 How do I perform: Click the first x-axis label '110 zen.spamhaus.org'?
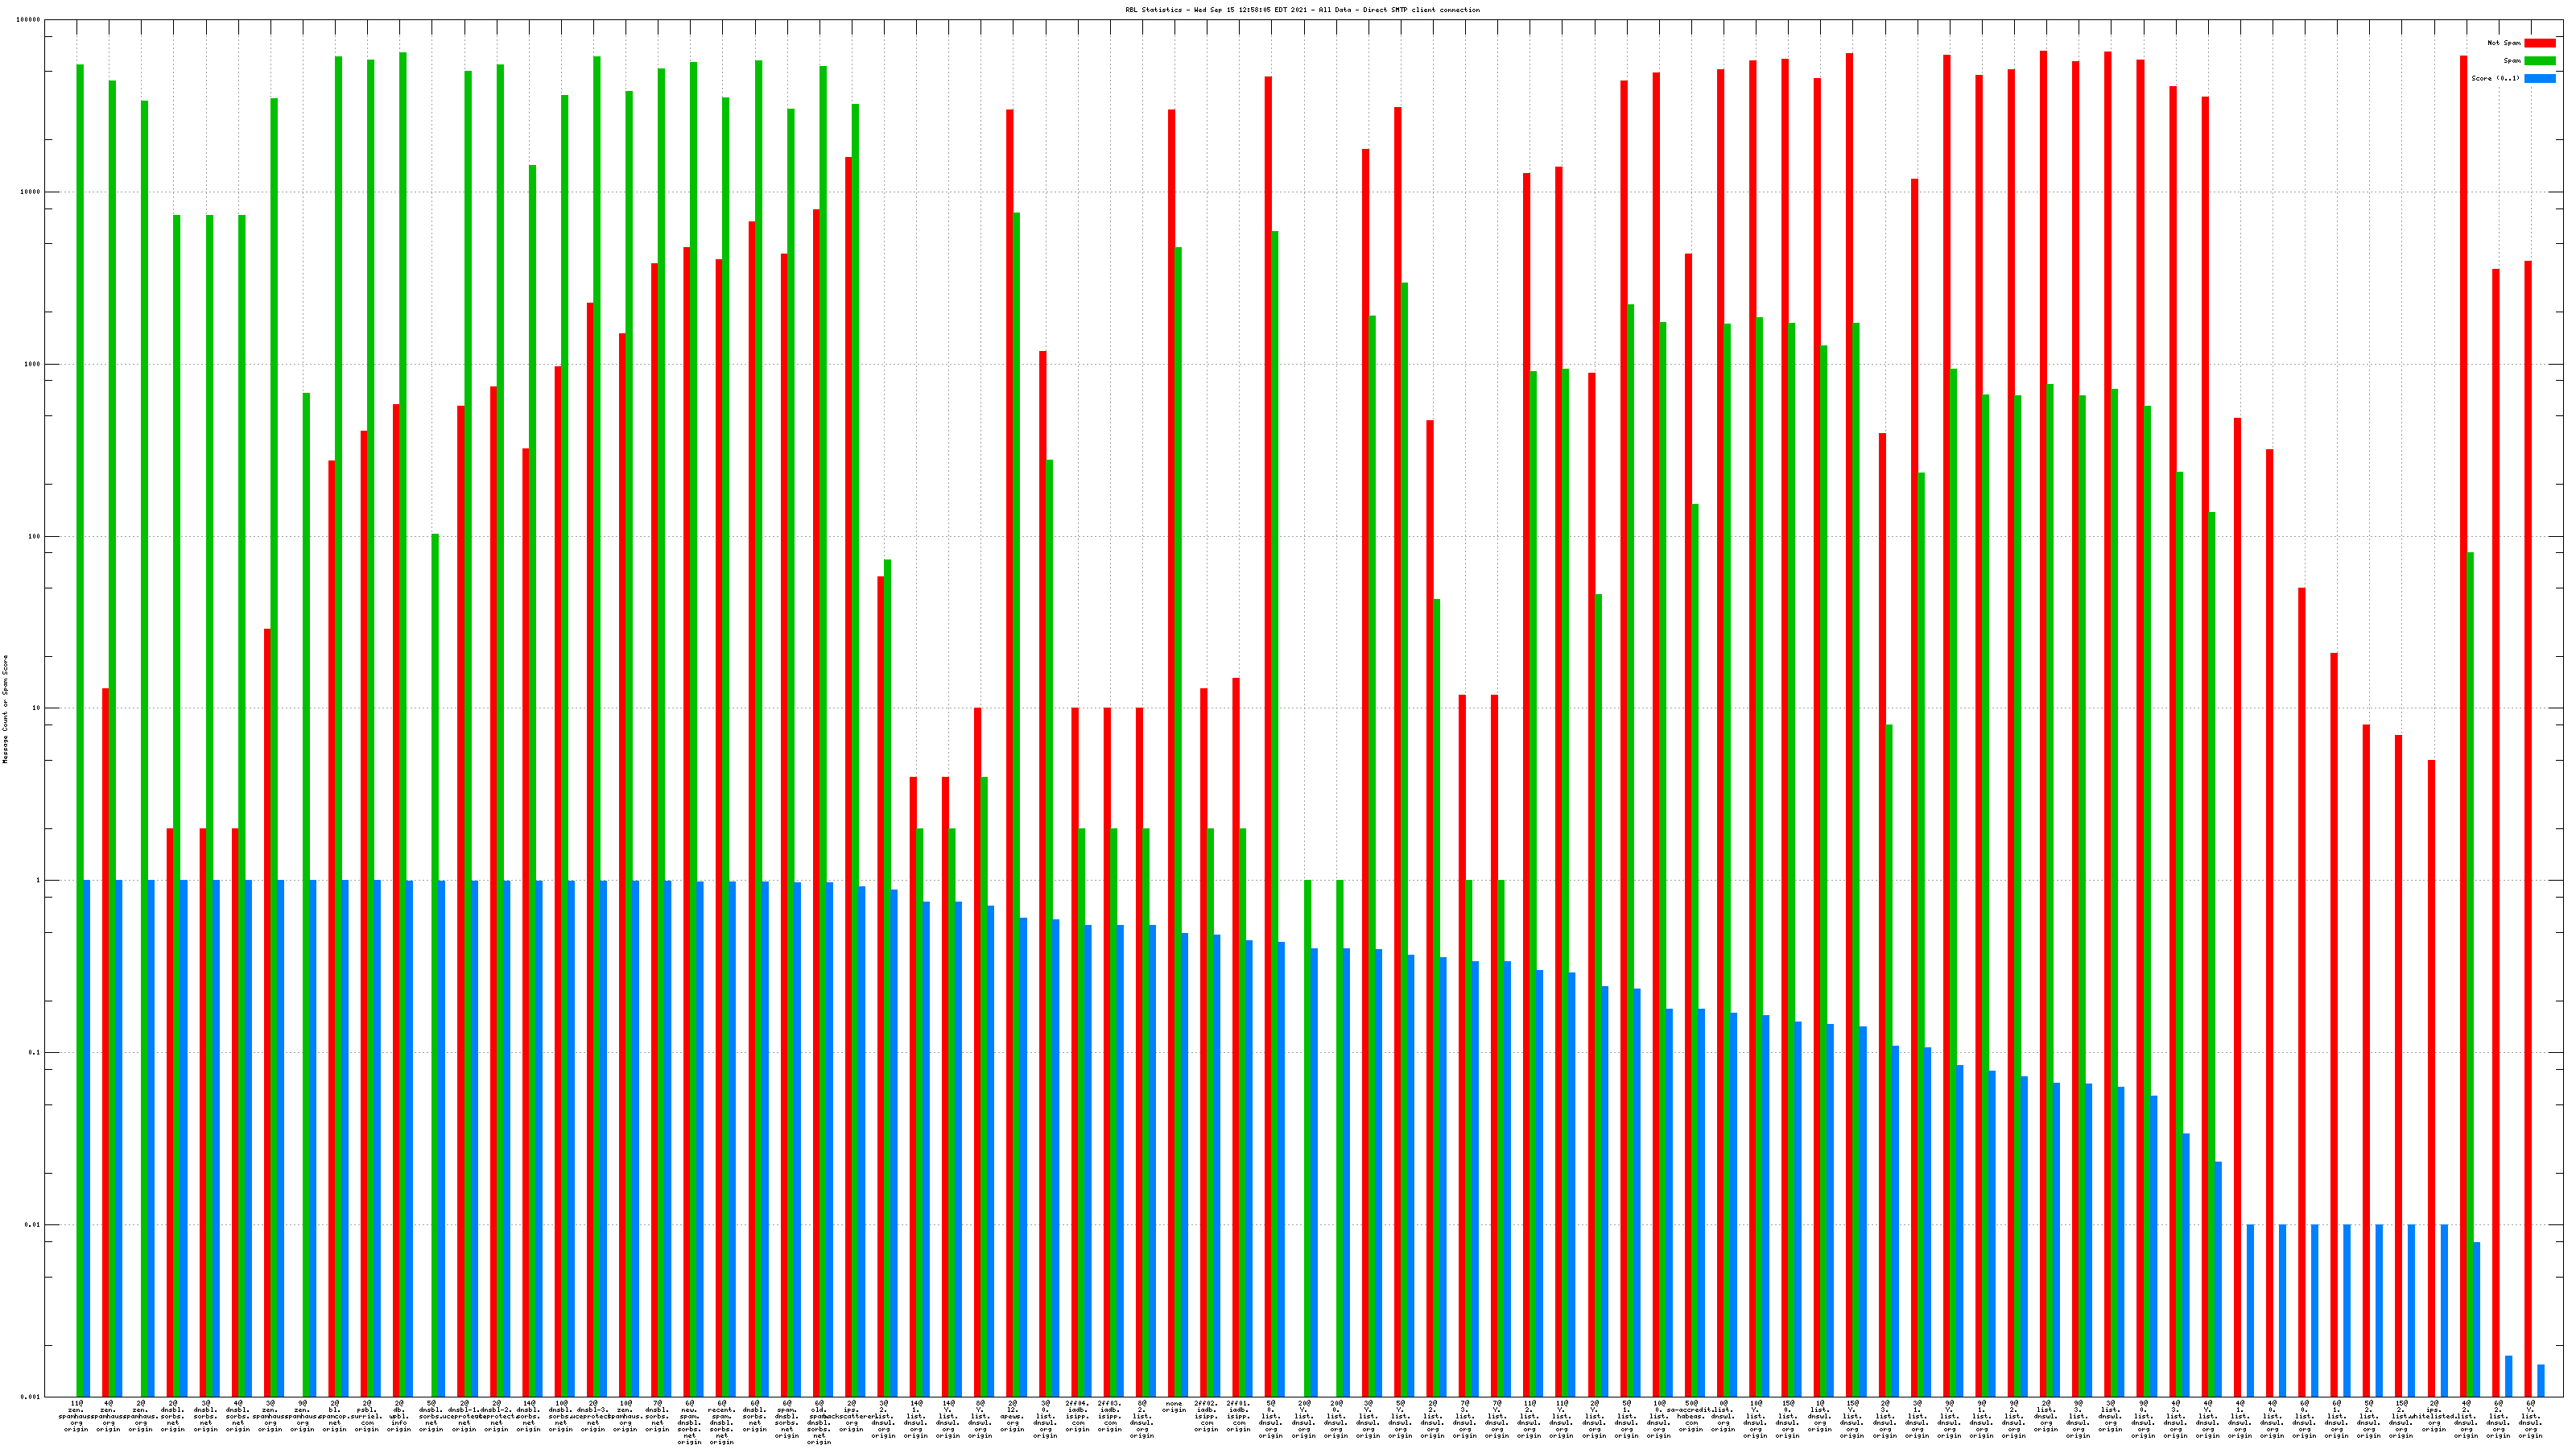click(x=76, y=1415)
